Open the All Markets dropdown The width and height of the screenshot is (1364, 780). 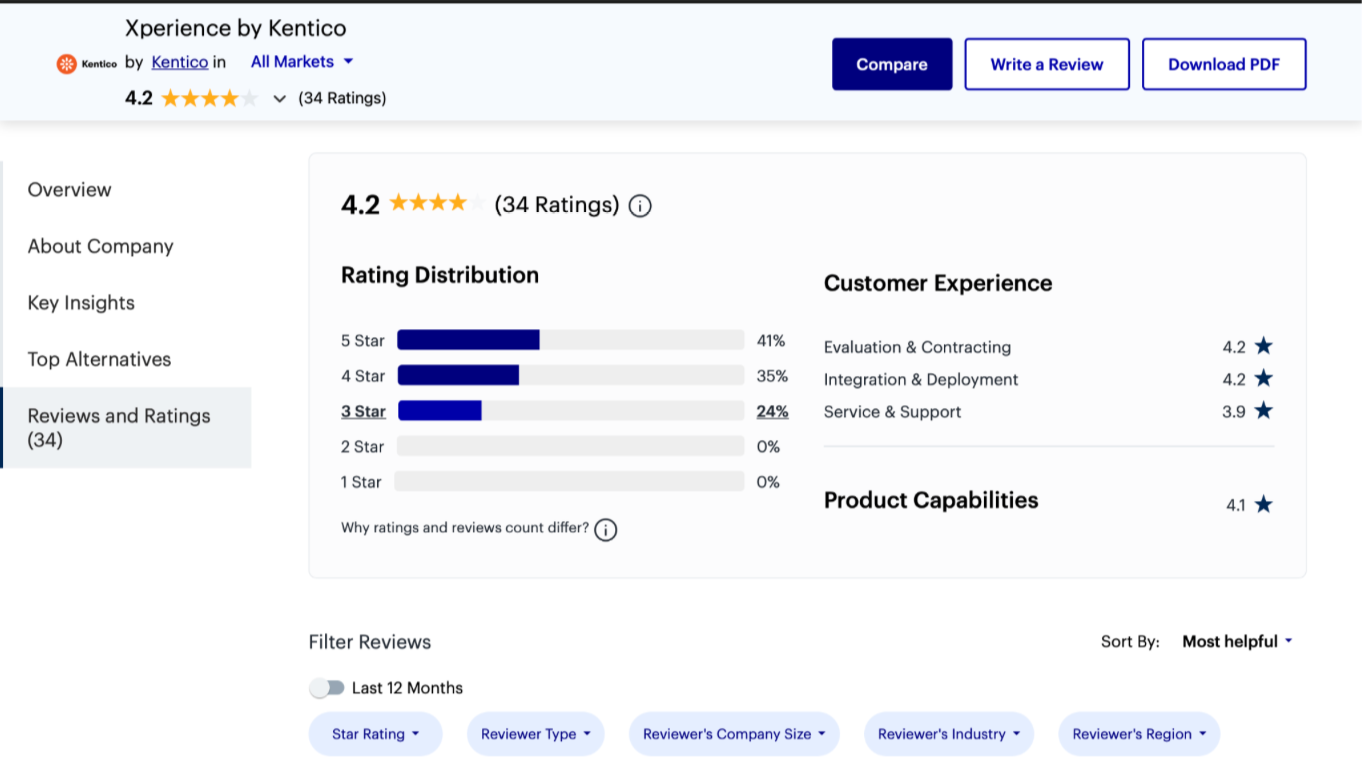point(302,62)
